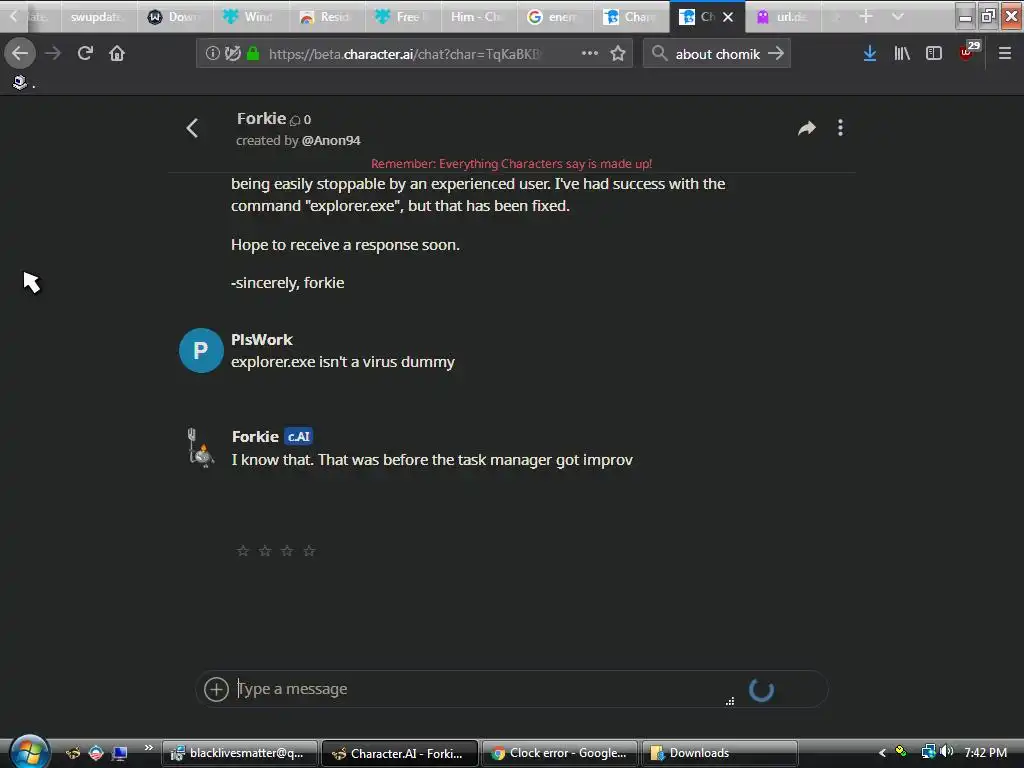Open a new tab with plus button
Image resolution: width=1024 pixels, height=768 pixels.
coord(866,16)
